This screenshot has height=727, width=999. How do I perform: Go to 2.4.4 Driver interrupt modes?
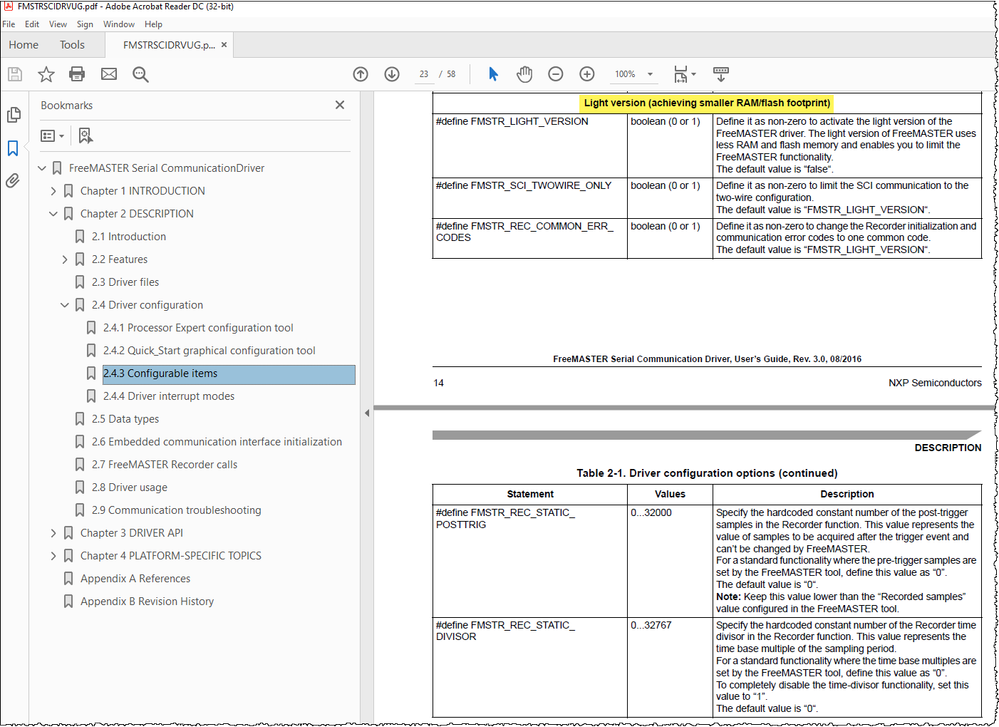[169, 396]
